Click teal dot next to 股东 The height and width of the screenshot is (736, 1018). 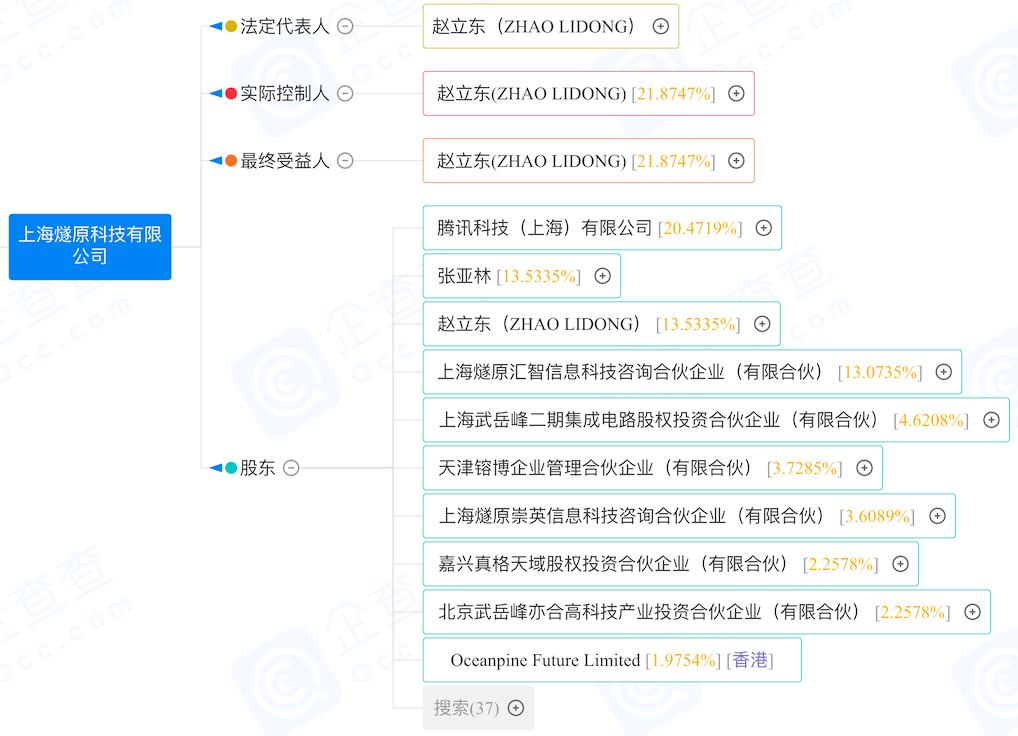[x=230, y=468]
